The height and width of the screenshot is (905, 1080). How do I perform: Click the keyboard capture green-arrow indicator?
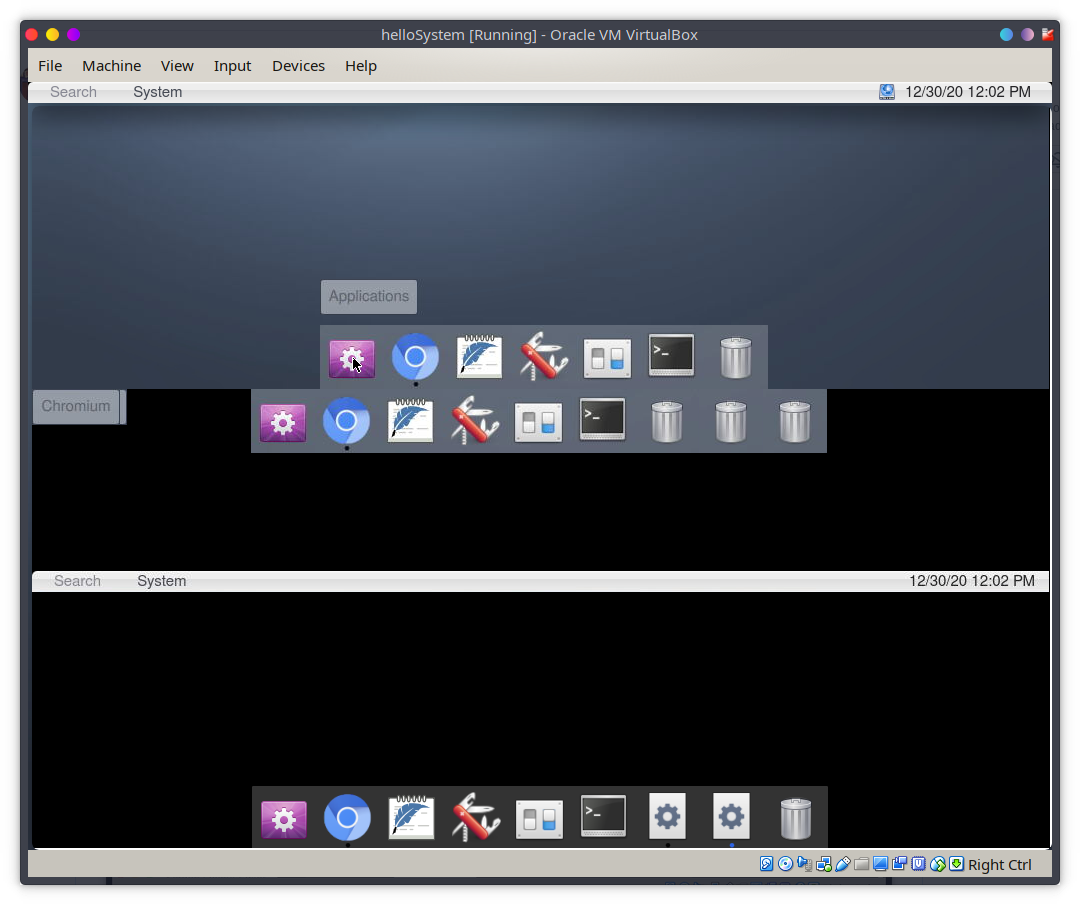tap(957, 864)
